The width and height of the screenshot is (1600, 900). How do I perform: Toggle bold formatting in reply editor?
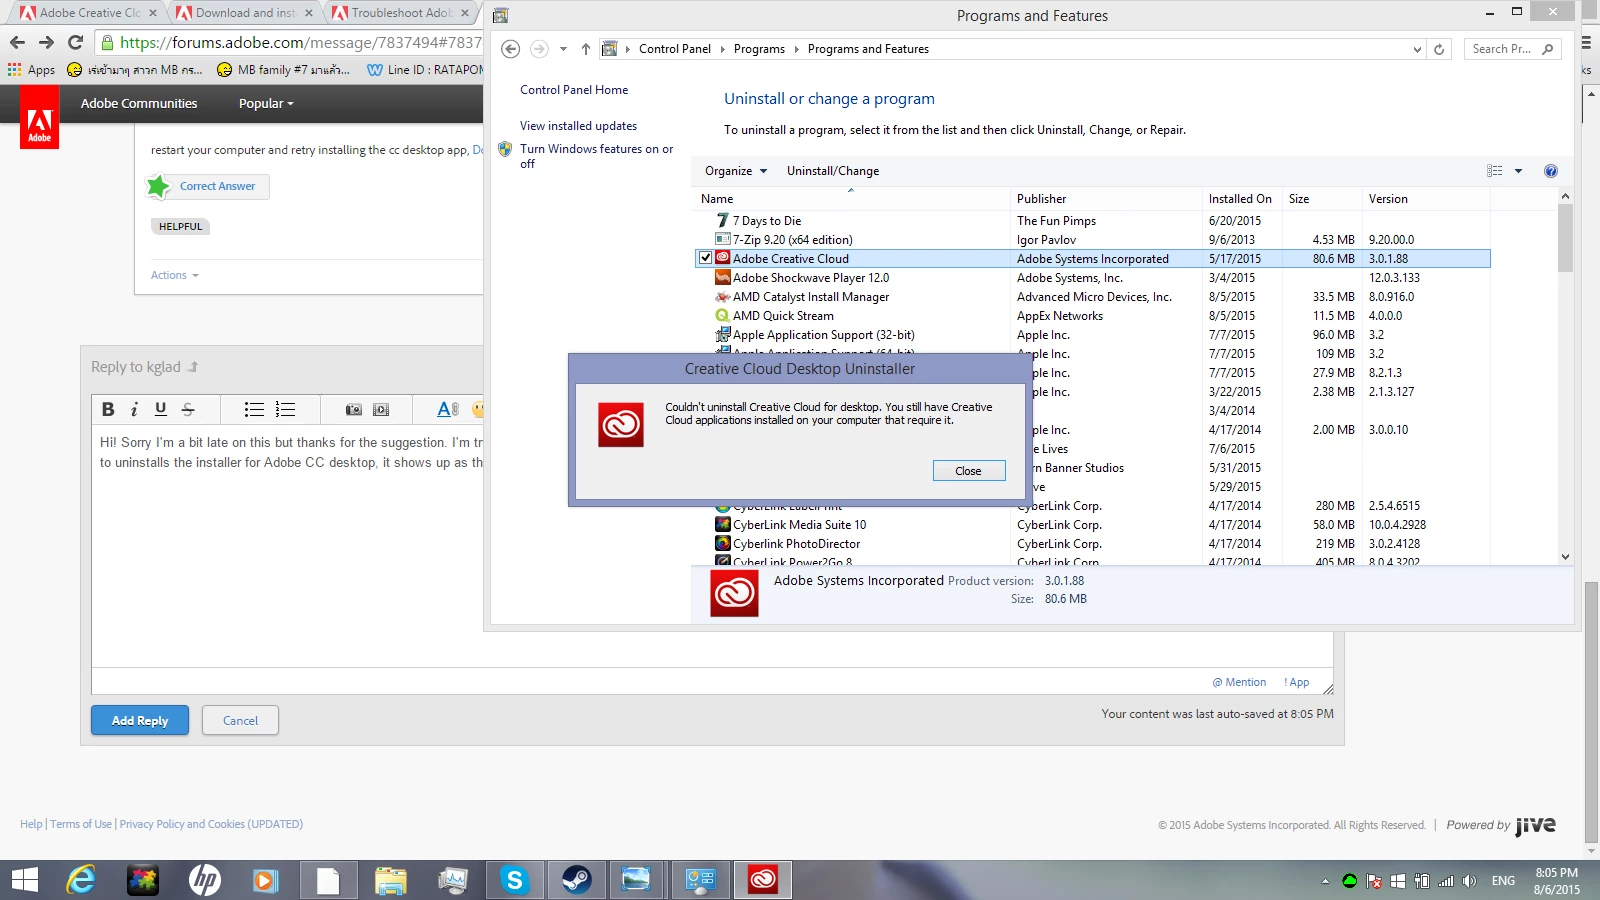108,409
